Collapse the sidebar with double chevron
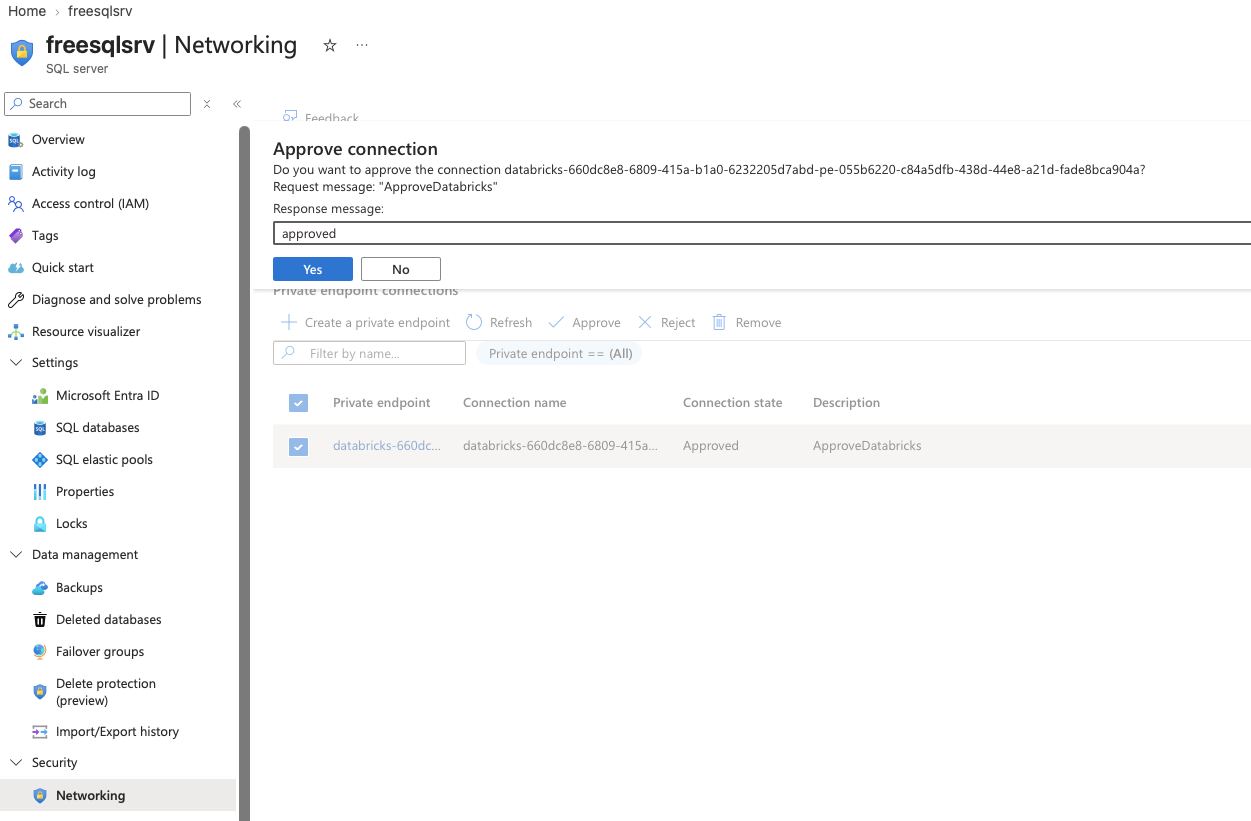This screenshot has height=821, width=1251. [237, 104]
